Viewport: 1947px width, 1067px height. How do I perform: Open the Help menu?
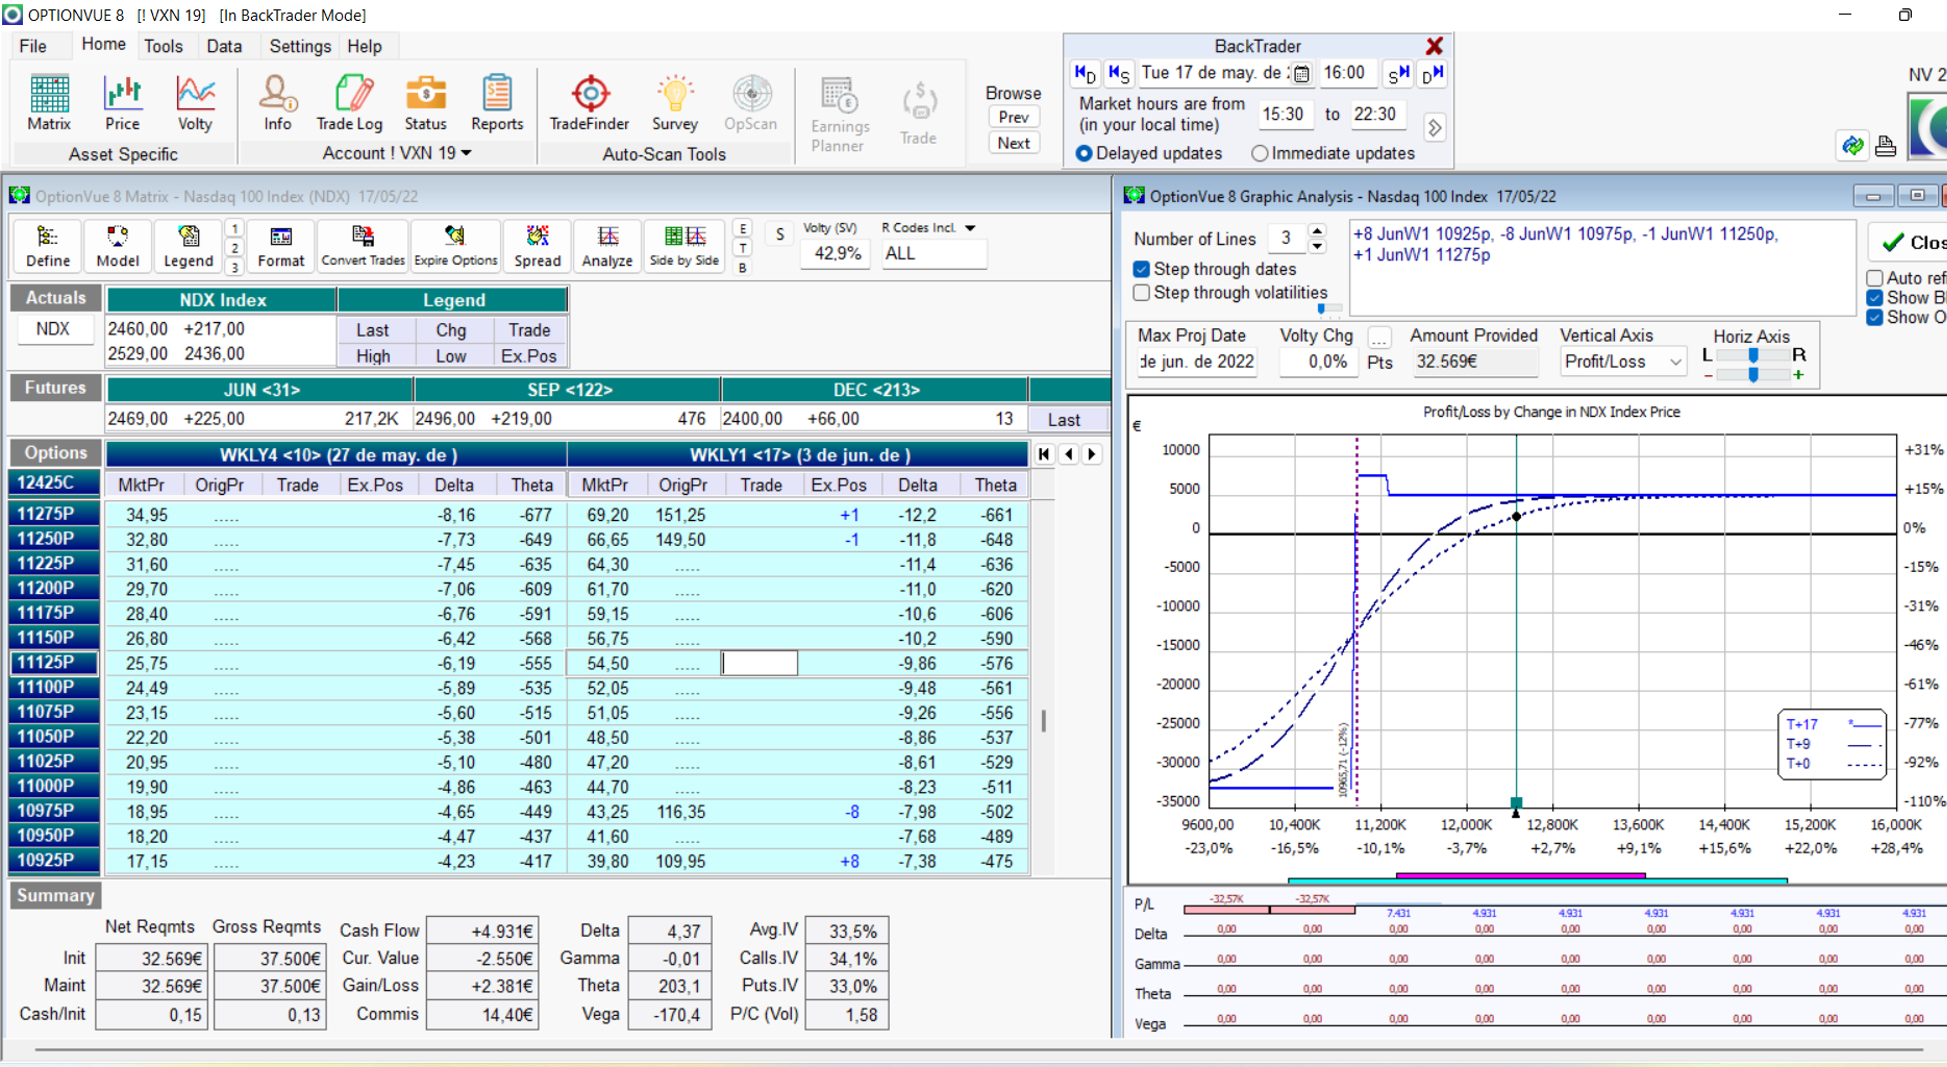364,46
